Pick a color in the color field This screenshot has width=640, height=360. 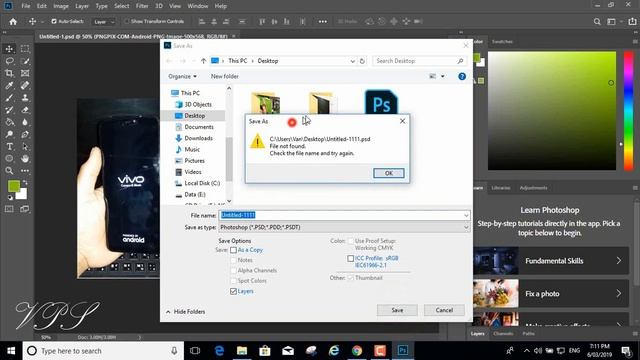(x=552, y=111)
